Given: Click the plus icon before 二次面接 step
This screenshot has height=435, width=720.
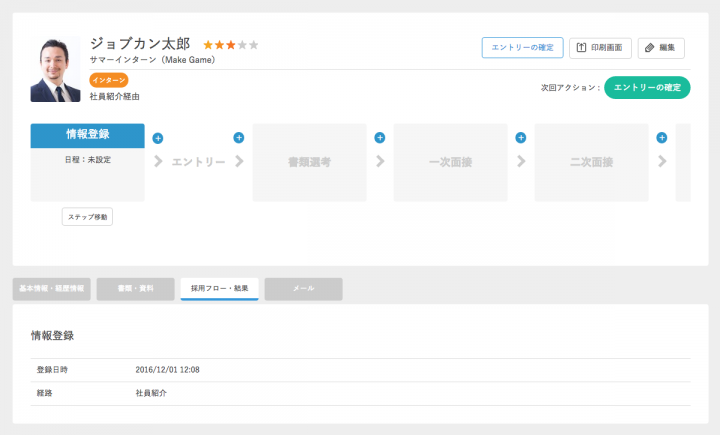Looking at the screenshot, I should point(520,138).
